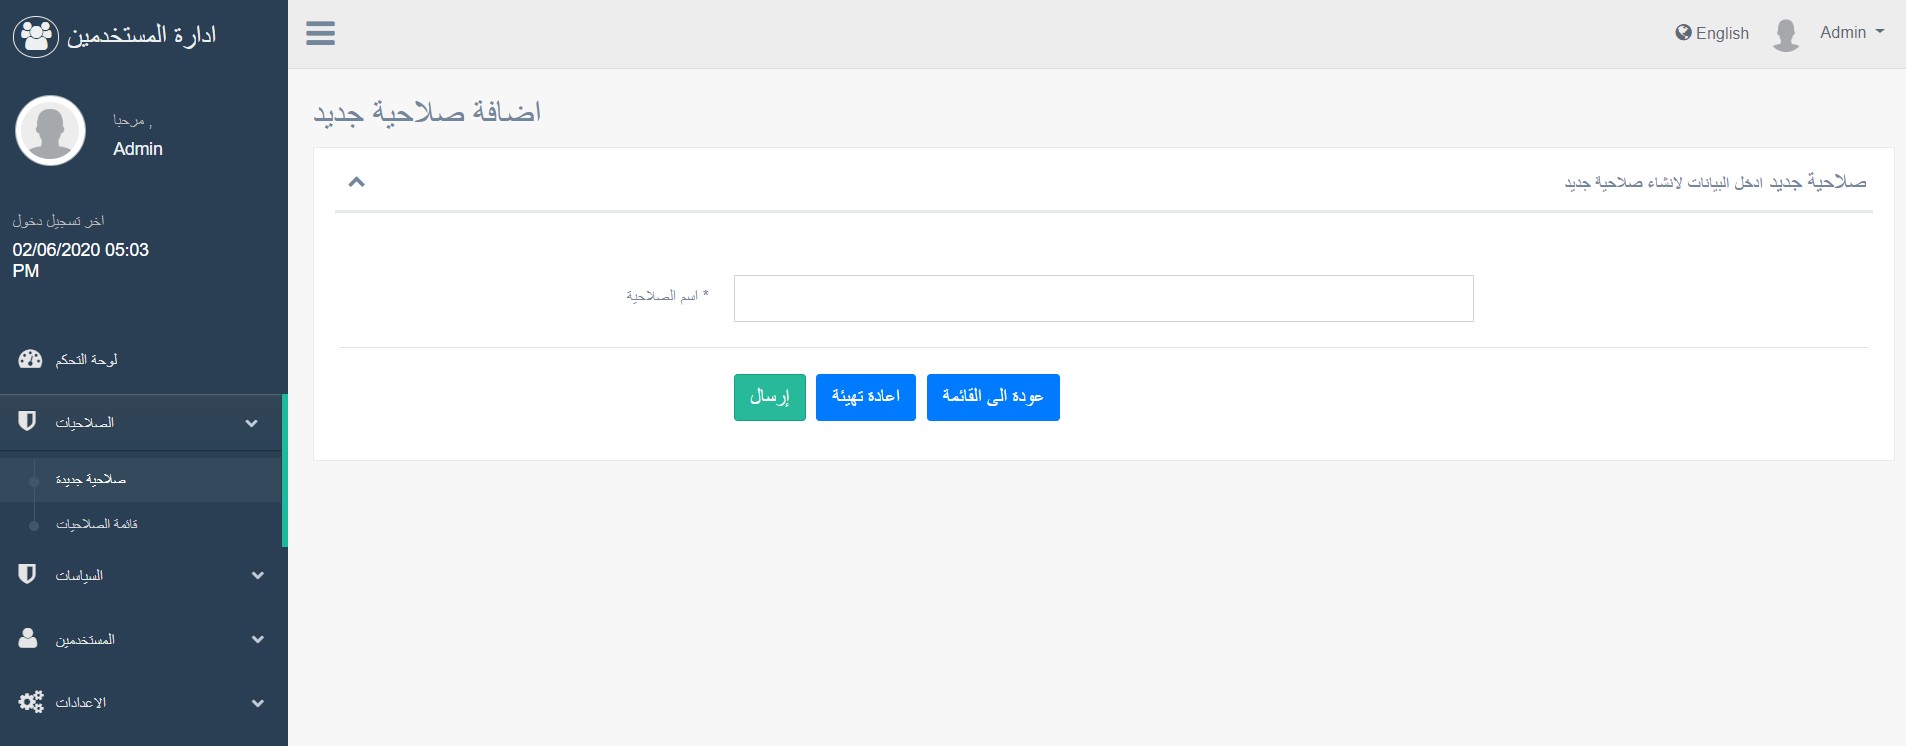
Task: Click the gears icon beside الاعدادات
Action: coord(31,702)
